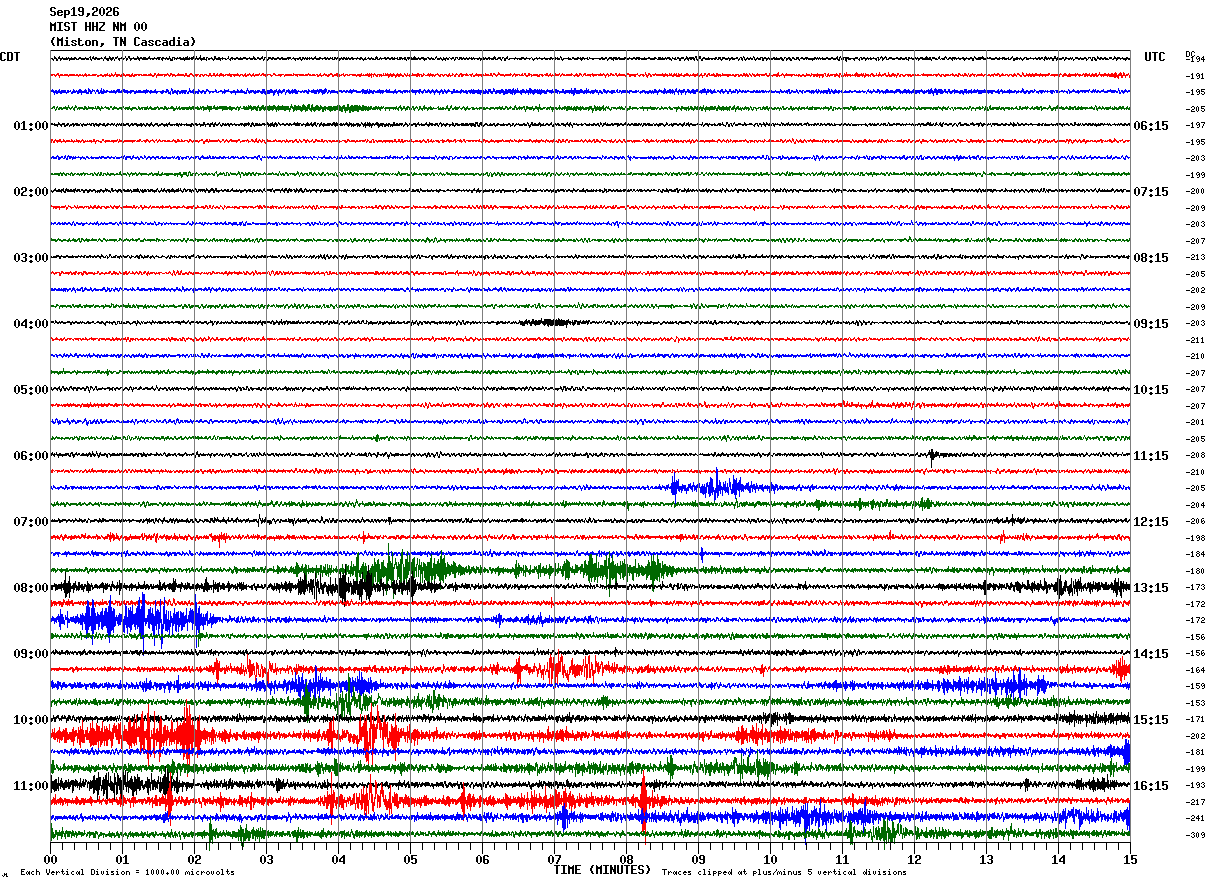Click the MIST HHZ NM 00 station label
Screen dimensions: 1210x886
pyautogui.click(x=98, y=27)
